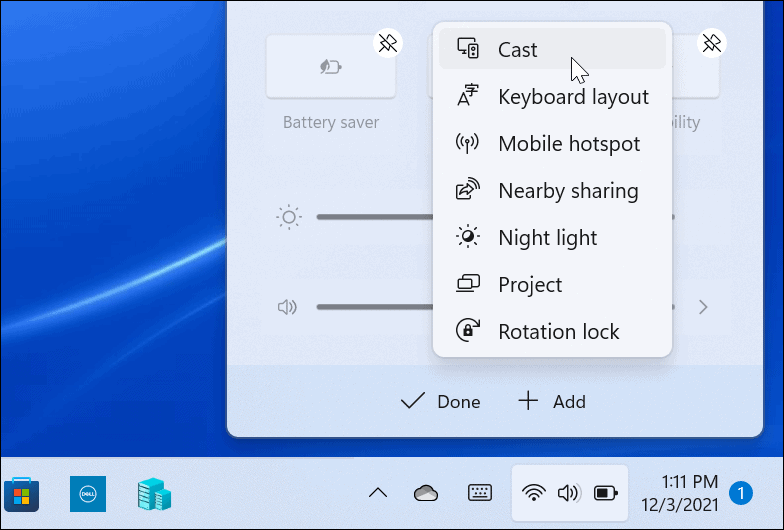This screenshot has height=530, width=784.
Task: Add the Mobile hotspot quick setting
Action: coord(552,144)
